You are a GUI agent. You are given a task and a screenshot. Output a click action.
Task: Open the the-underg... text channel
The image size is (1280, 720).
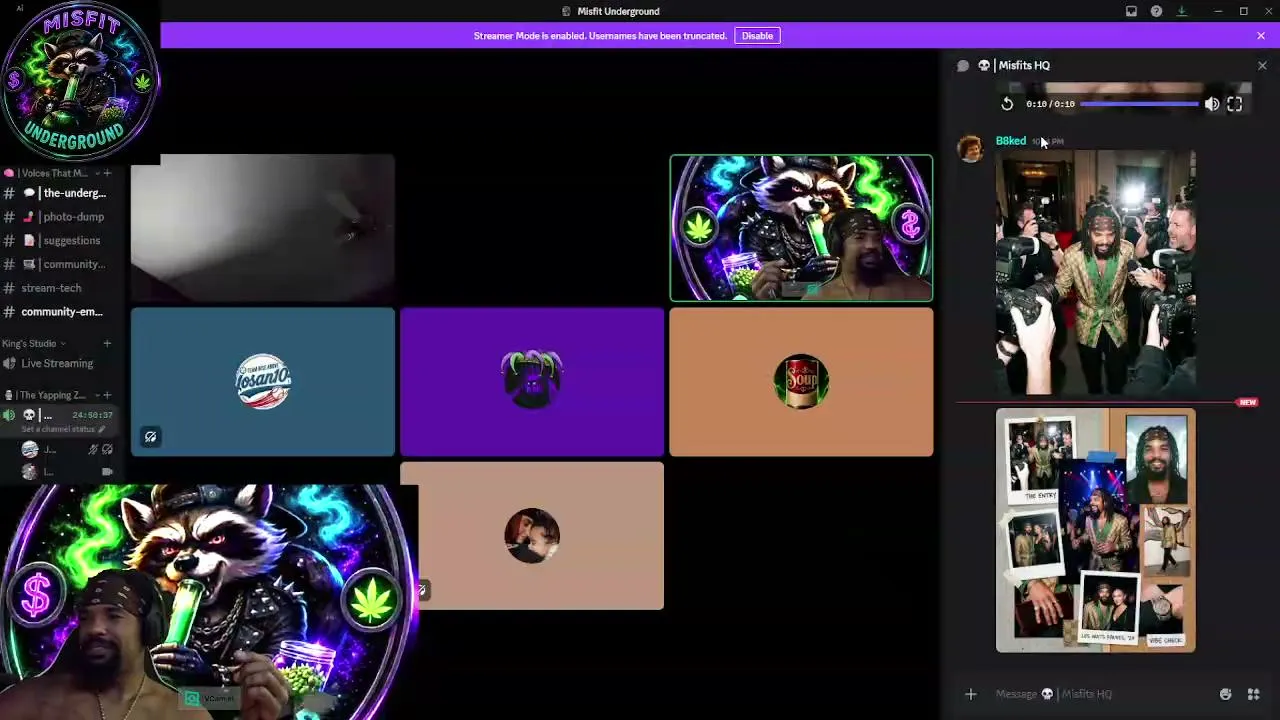pyautogui.click(x=63, y=193)
